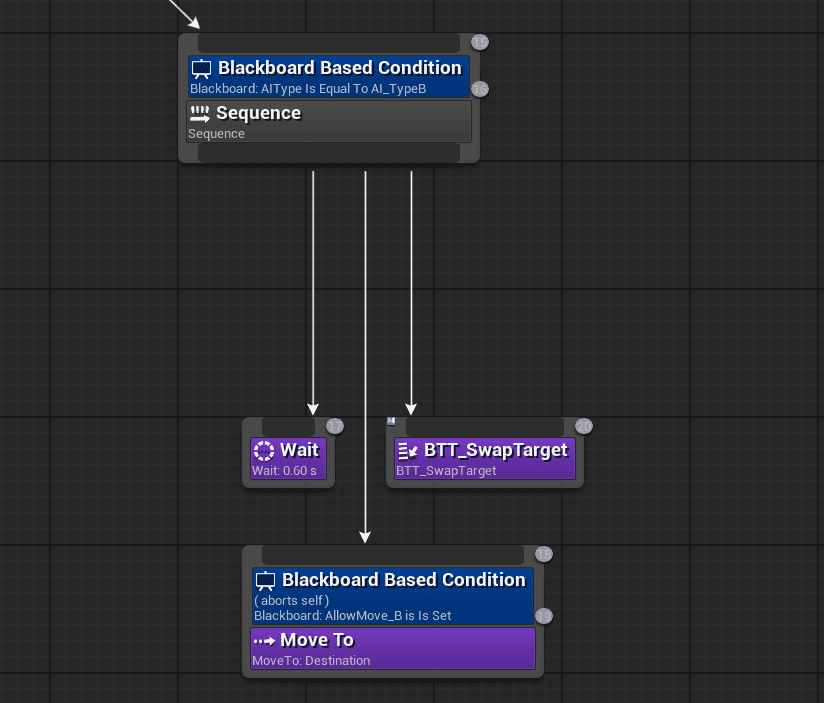Click the Move To arrow icon
Screen dimensions: 824x703
264,640
